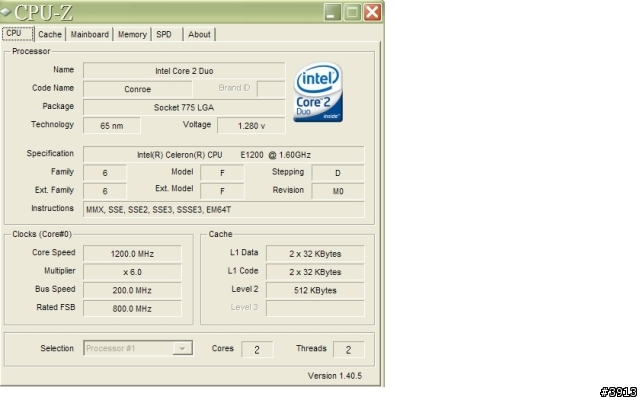Screen dimensions: 640x400
Task: Click the CPU-Z title bar diamond icon
Action: [6, 12]
